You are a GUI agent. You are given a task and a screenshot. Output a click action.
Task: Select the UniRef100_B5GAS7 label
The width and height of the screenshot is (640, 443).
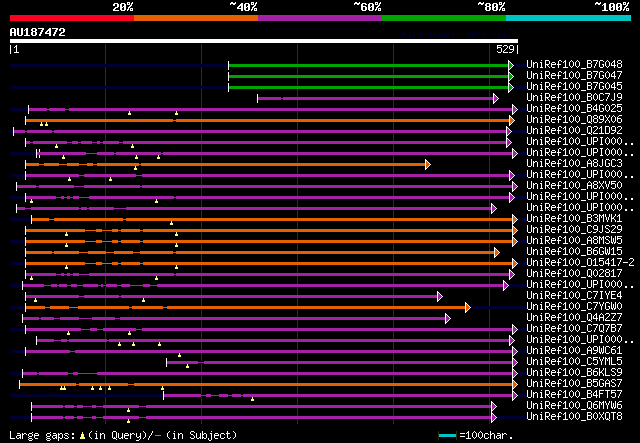(x=574, y=384)
